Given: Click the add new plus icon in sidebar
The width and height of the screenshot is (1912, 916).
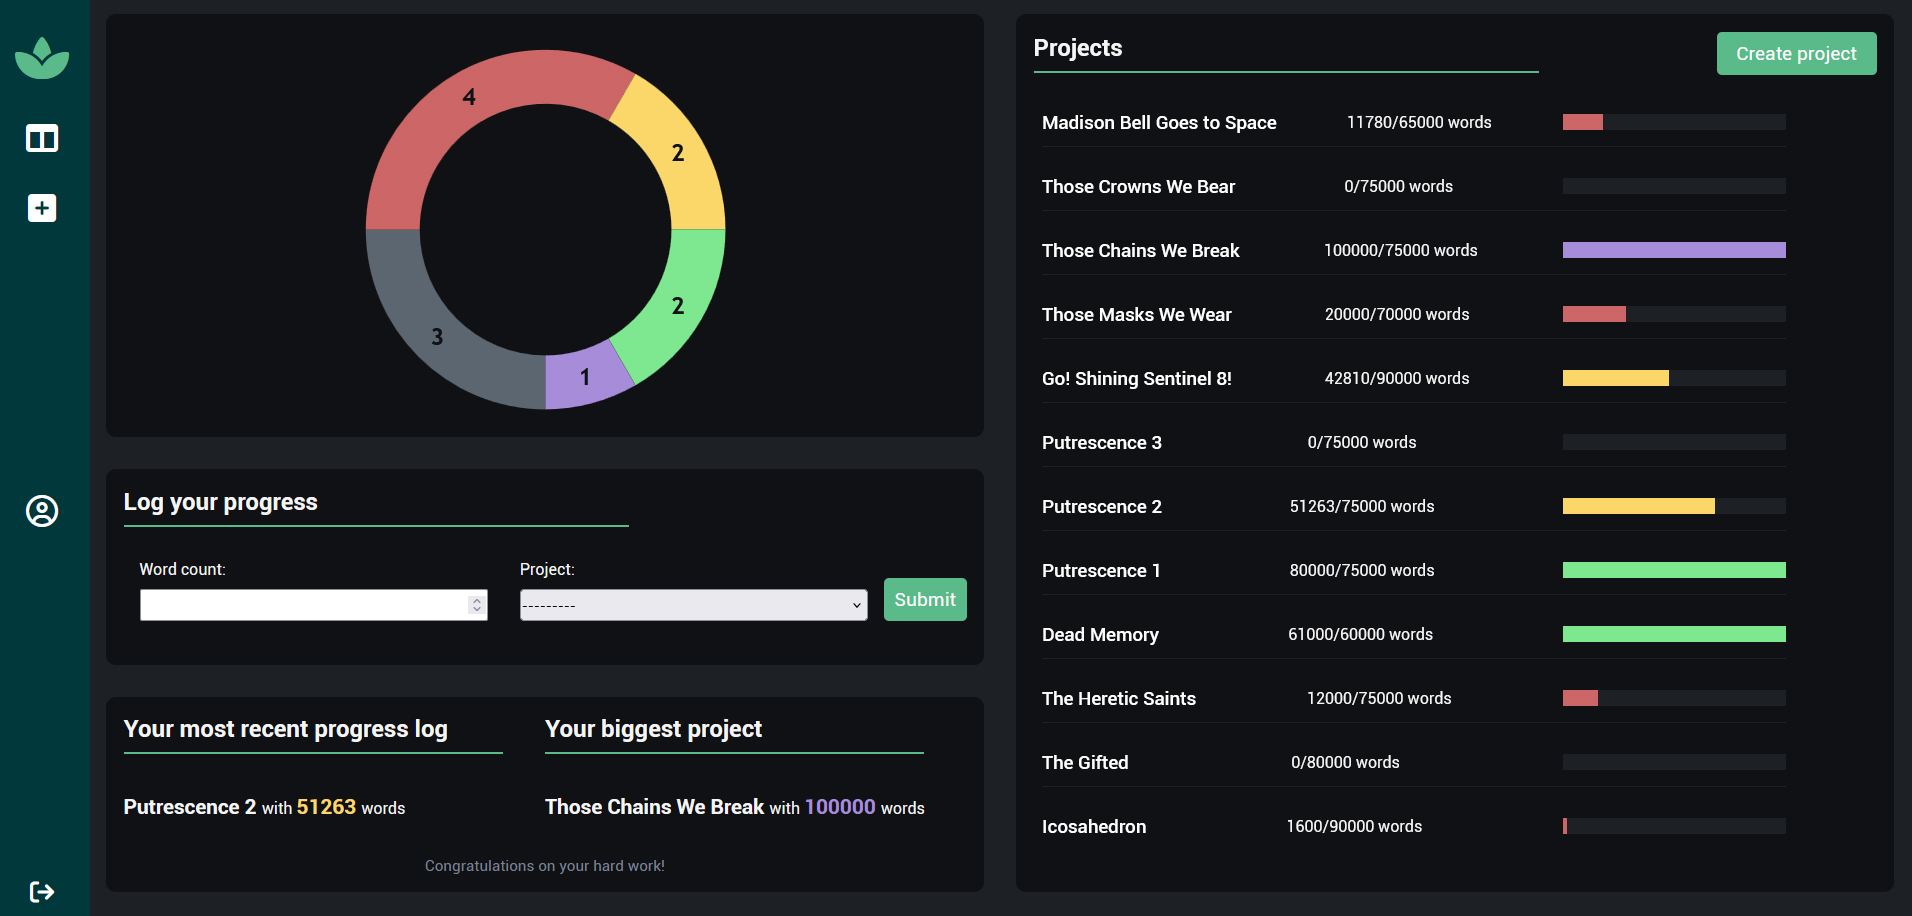Looking at the screenshot, I should 42,208.
